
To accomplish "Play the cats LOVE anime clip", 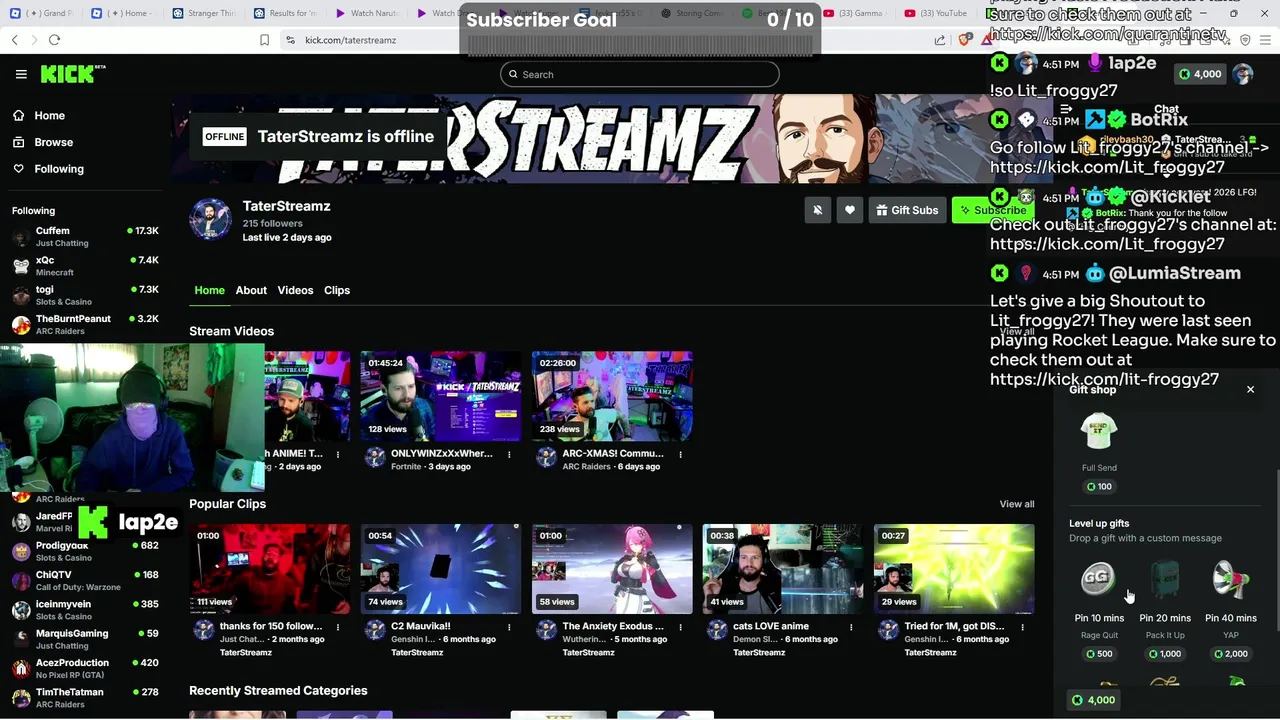I will (x=783, y=569).
